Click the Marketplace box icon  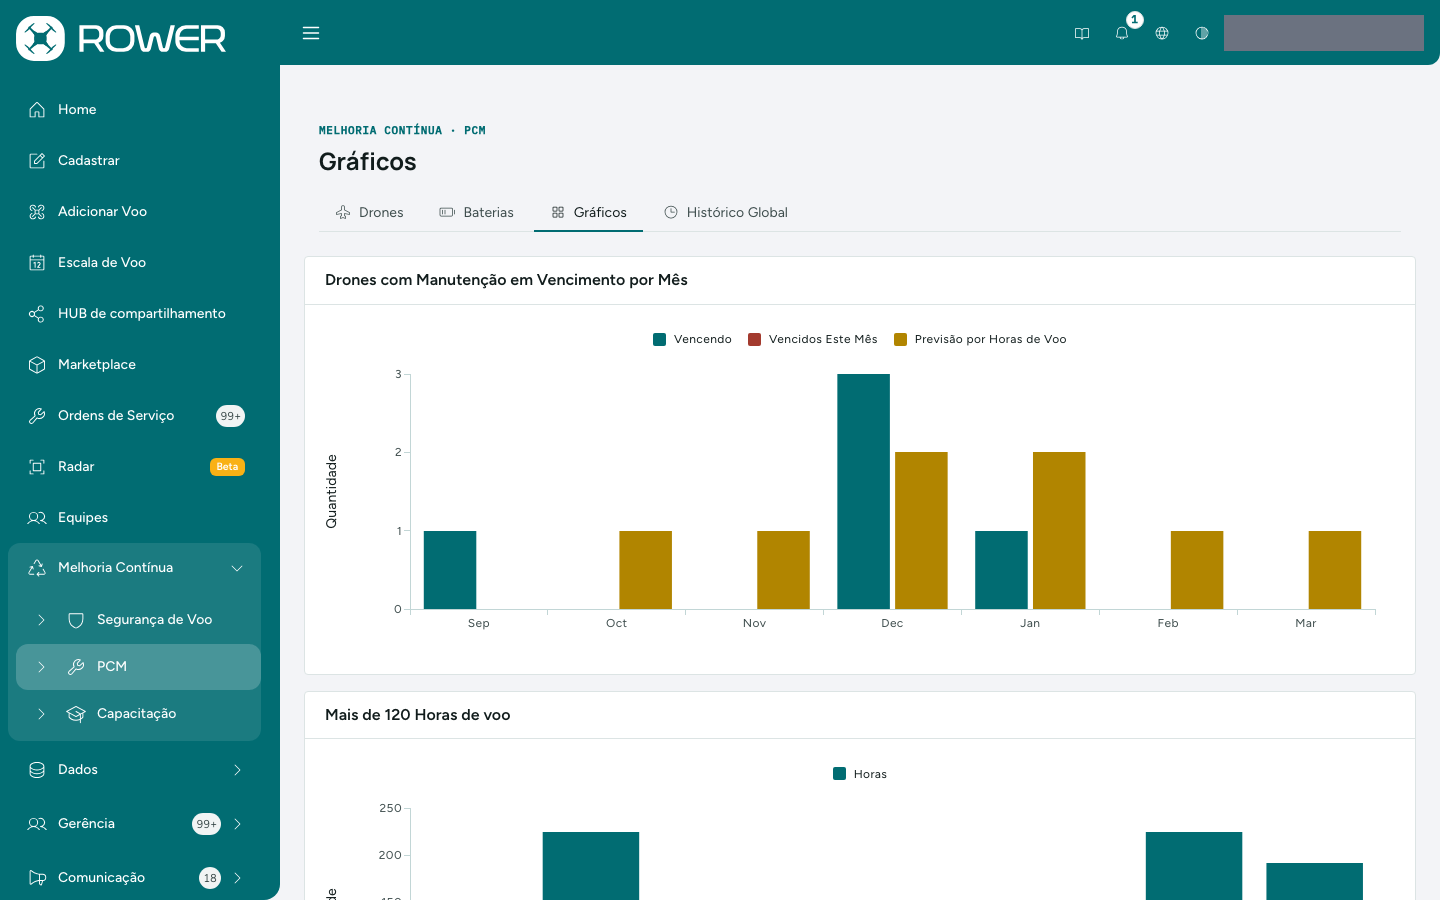[x=37, y=365]
